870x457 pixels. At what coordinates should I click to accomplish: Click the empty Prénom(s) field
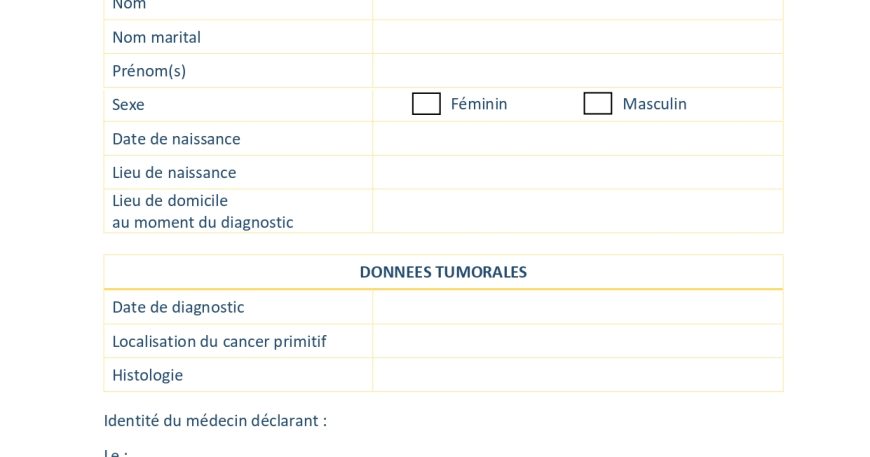[577, 71]
